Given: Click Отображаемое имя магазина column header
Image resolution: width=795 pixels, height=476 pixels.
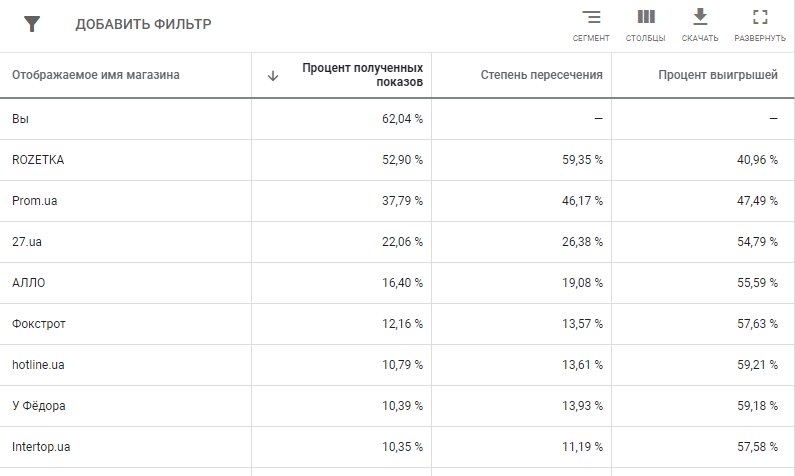Looking at the screenshot, I should point(96,75).
